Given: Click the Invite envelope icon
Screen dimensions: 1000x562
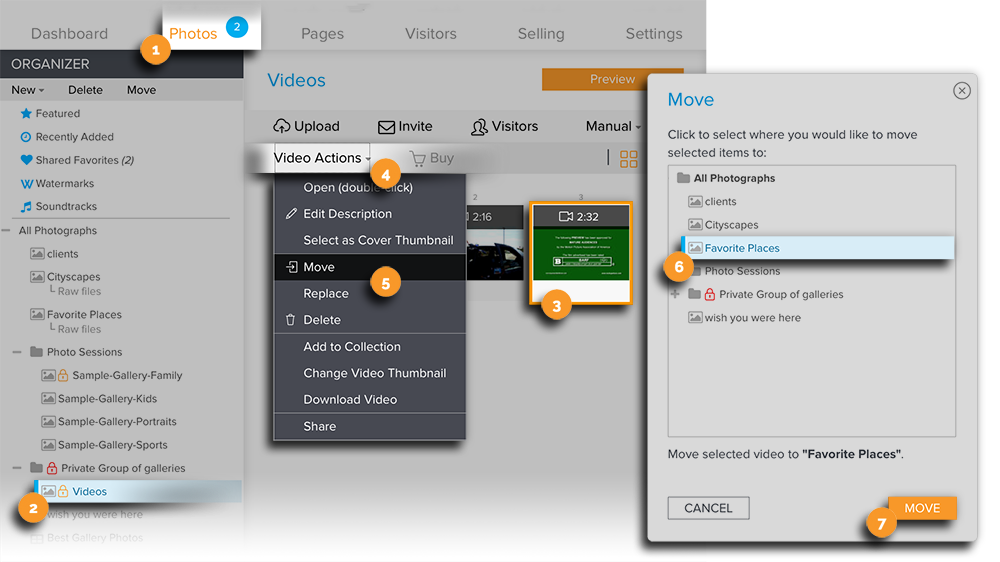Looking at the screenshot, I should [x=386, y=127].
